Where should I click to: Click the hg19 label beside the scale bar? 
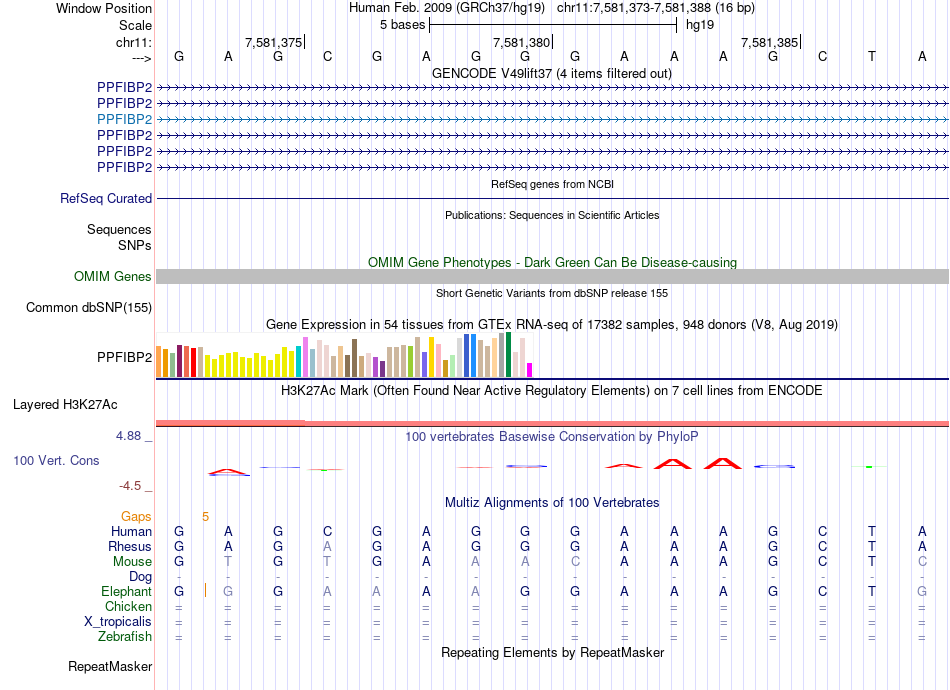click(x=700, y=25)
